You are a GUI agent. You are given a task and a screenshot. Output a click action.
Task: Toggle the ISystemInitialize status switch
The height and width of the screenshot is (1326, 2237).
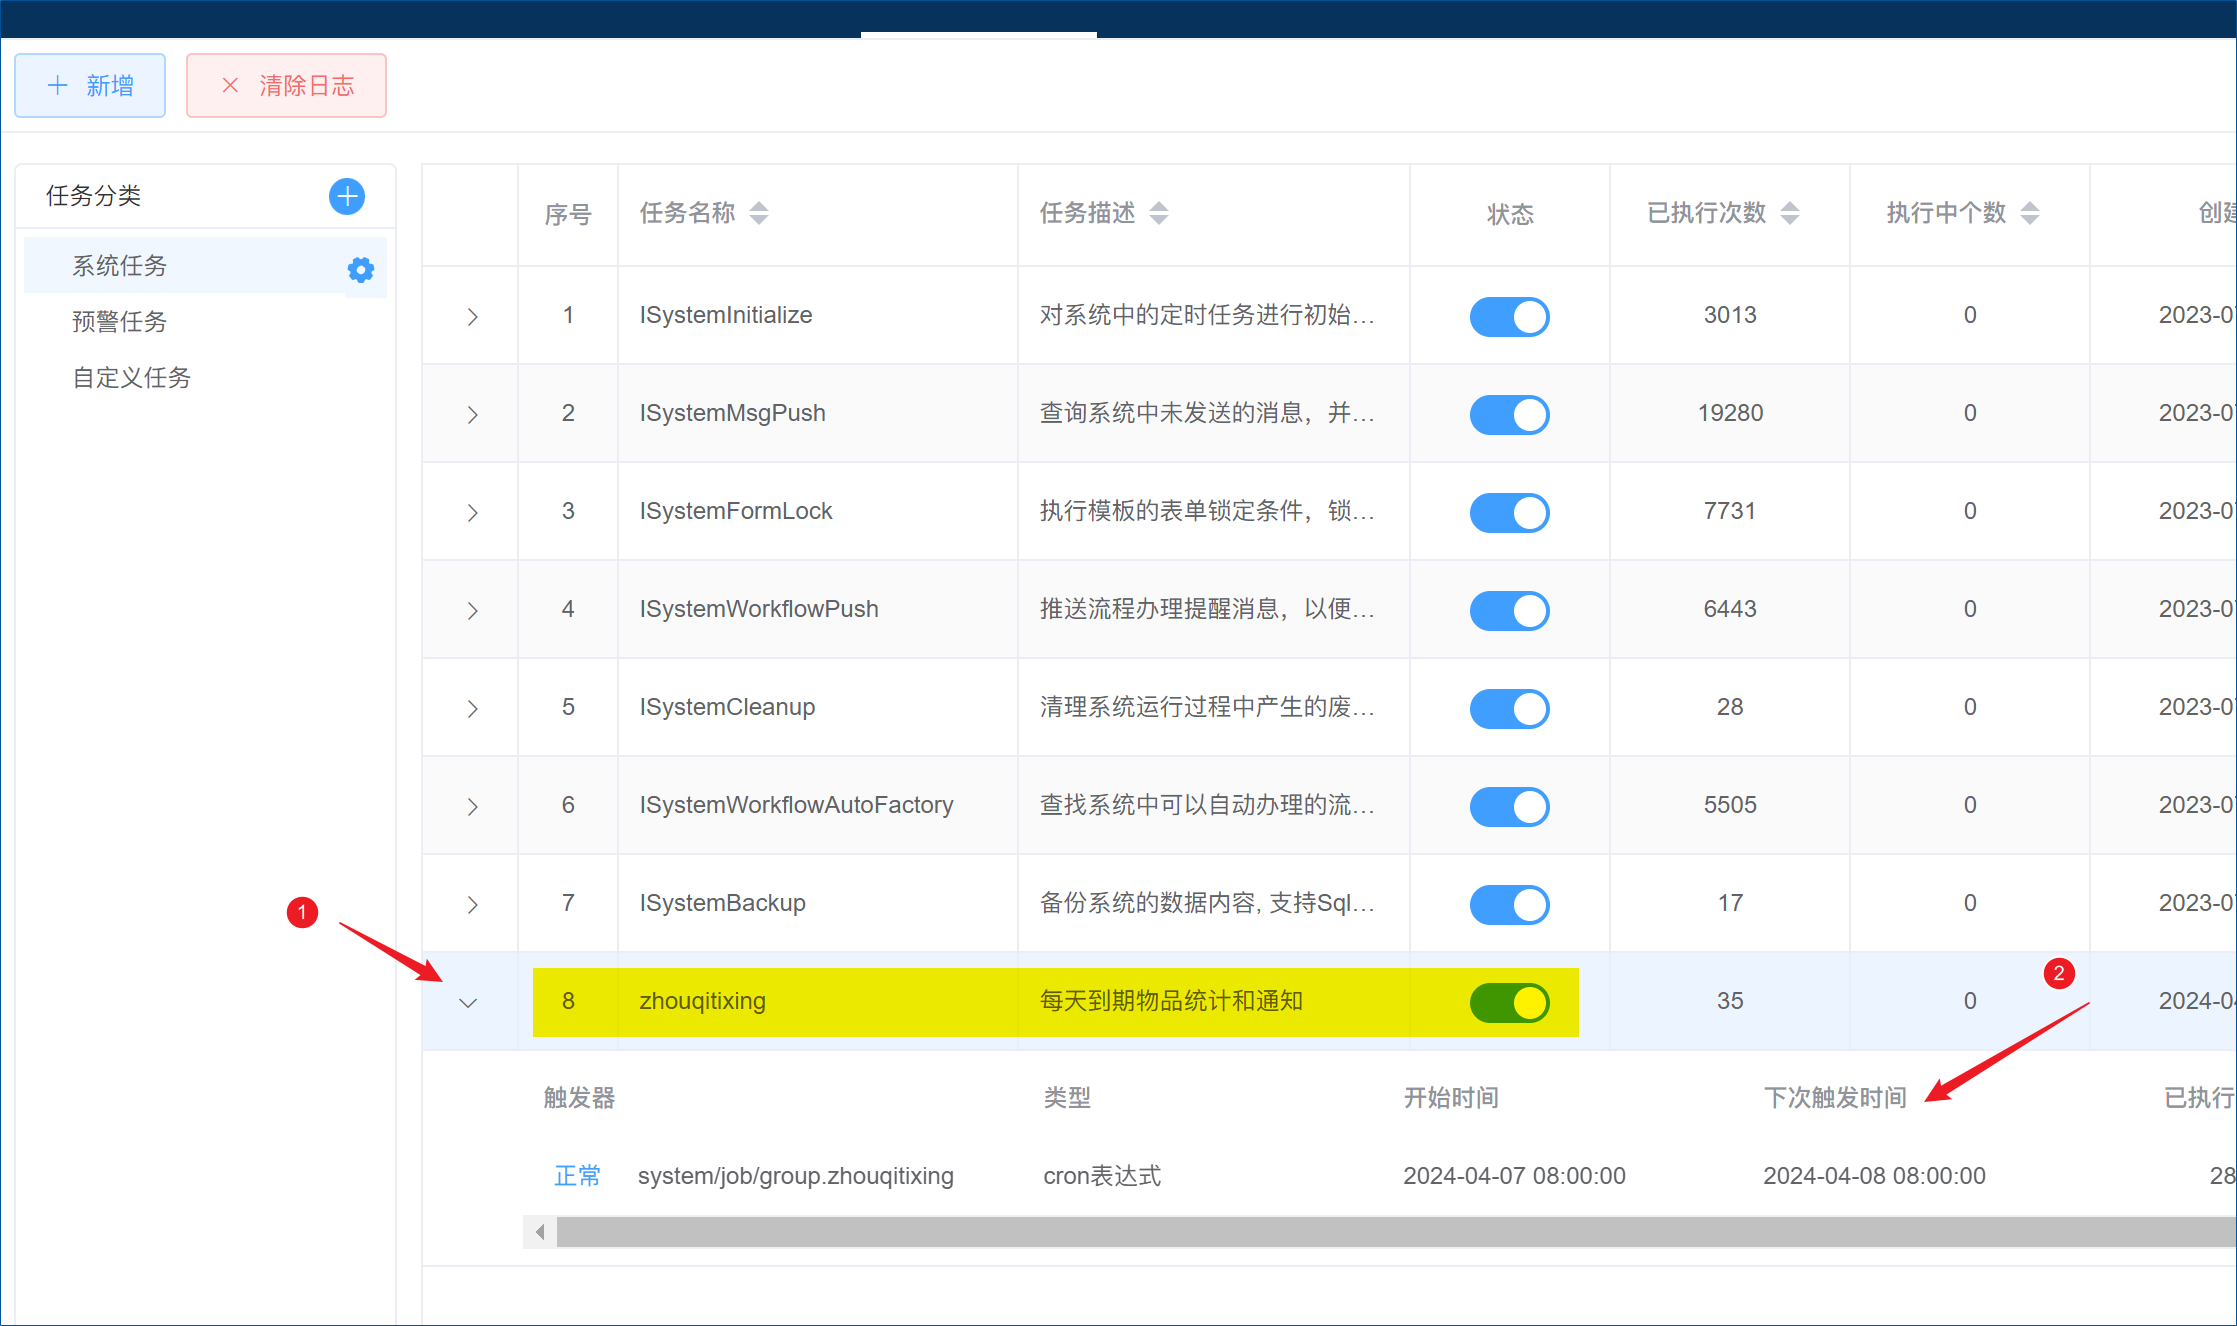pos(1509,316)
